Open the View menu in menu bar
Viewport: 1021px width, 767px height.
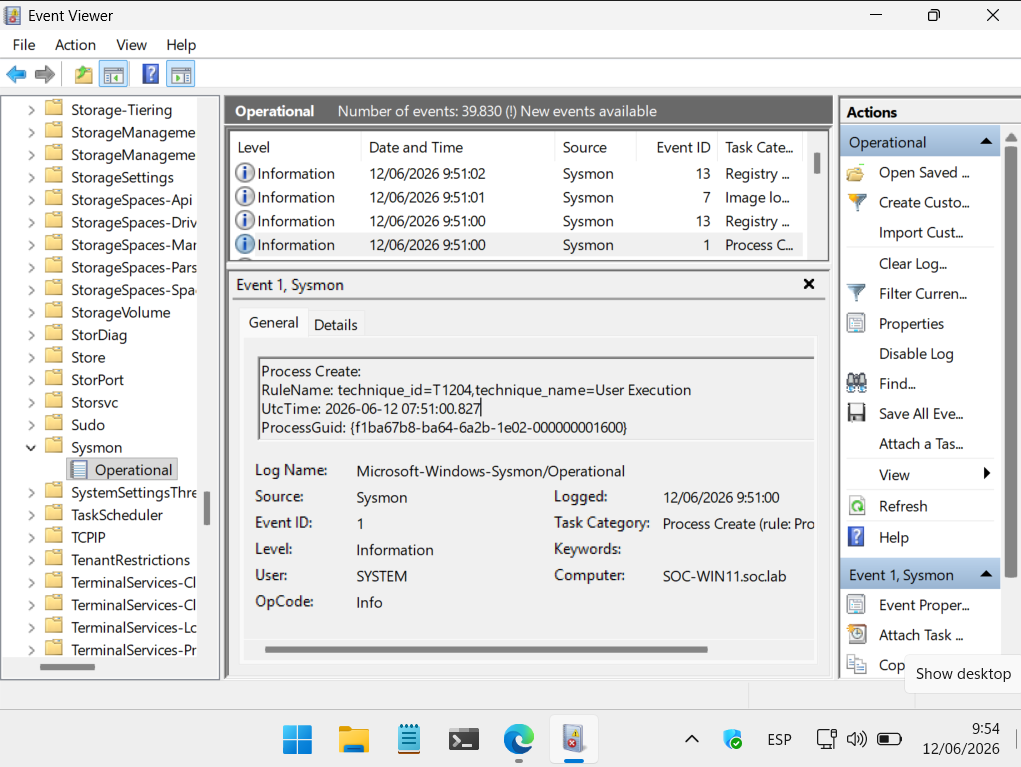131,45
